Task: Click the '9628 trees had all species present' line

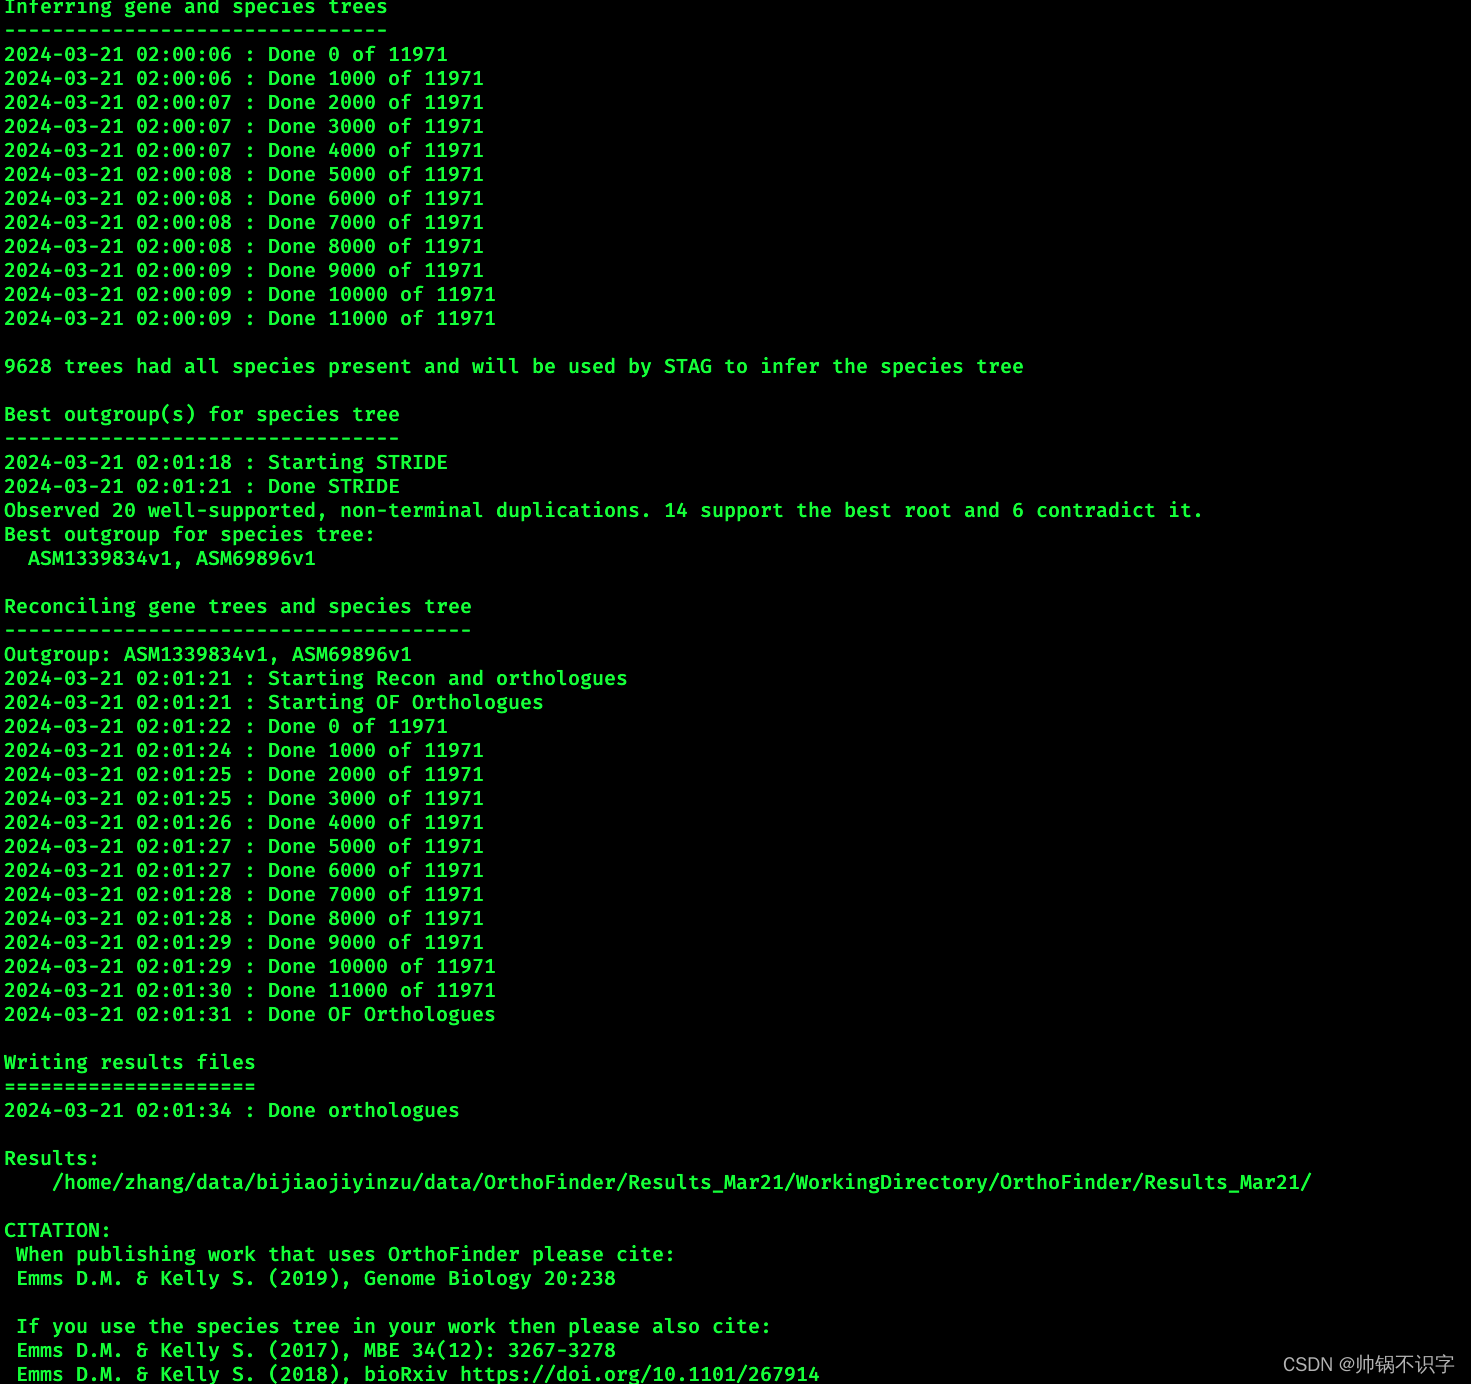Action: [514, 367]
